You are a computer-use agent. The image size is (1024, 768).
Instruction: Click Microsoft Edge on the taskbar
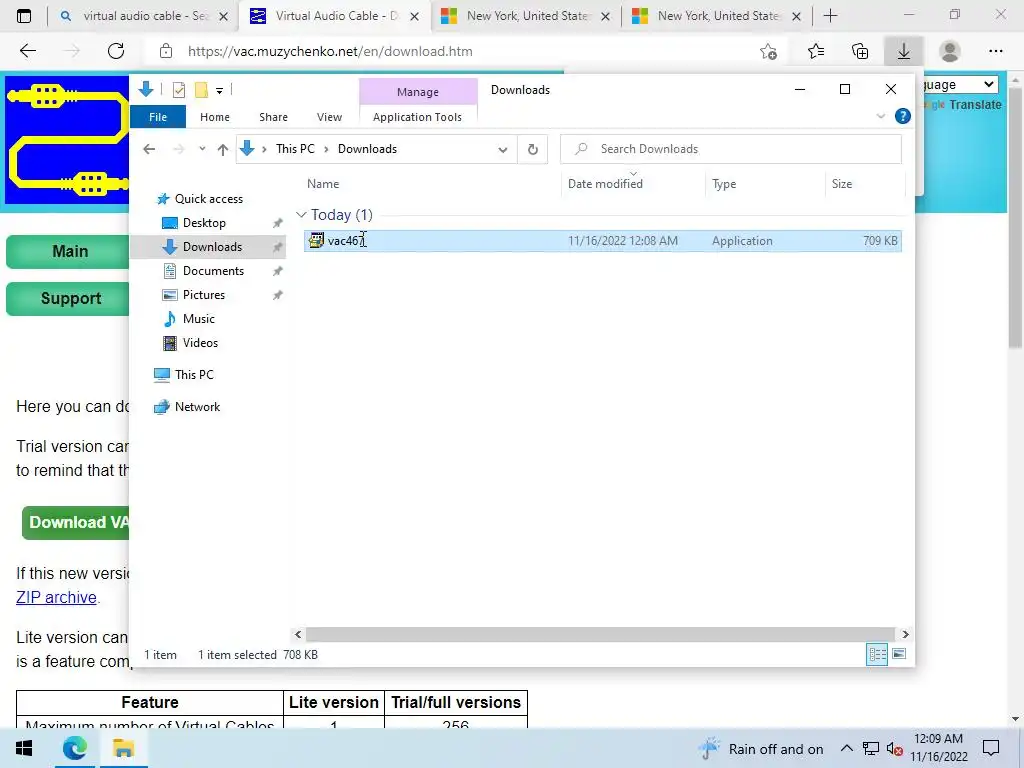[x=75, y=748]
